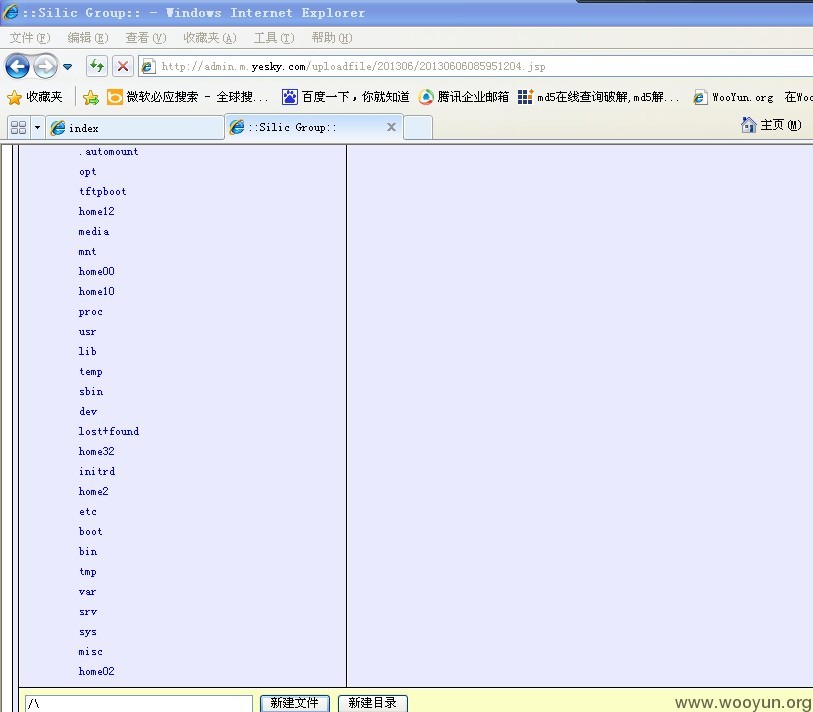This screenshot has height=712, width=813.
Task: Click the browser Back arrow button
Action: (x=17, y=66)
